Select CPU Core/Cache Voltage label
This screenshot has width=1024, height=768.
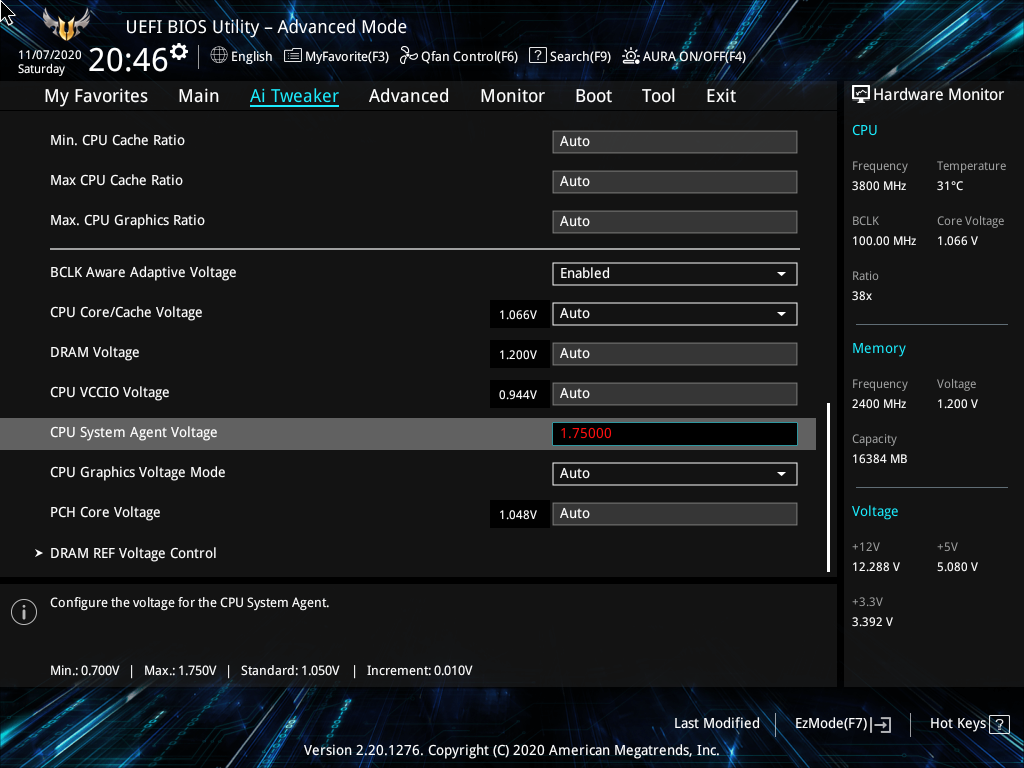(126, 312)
